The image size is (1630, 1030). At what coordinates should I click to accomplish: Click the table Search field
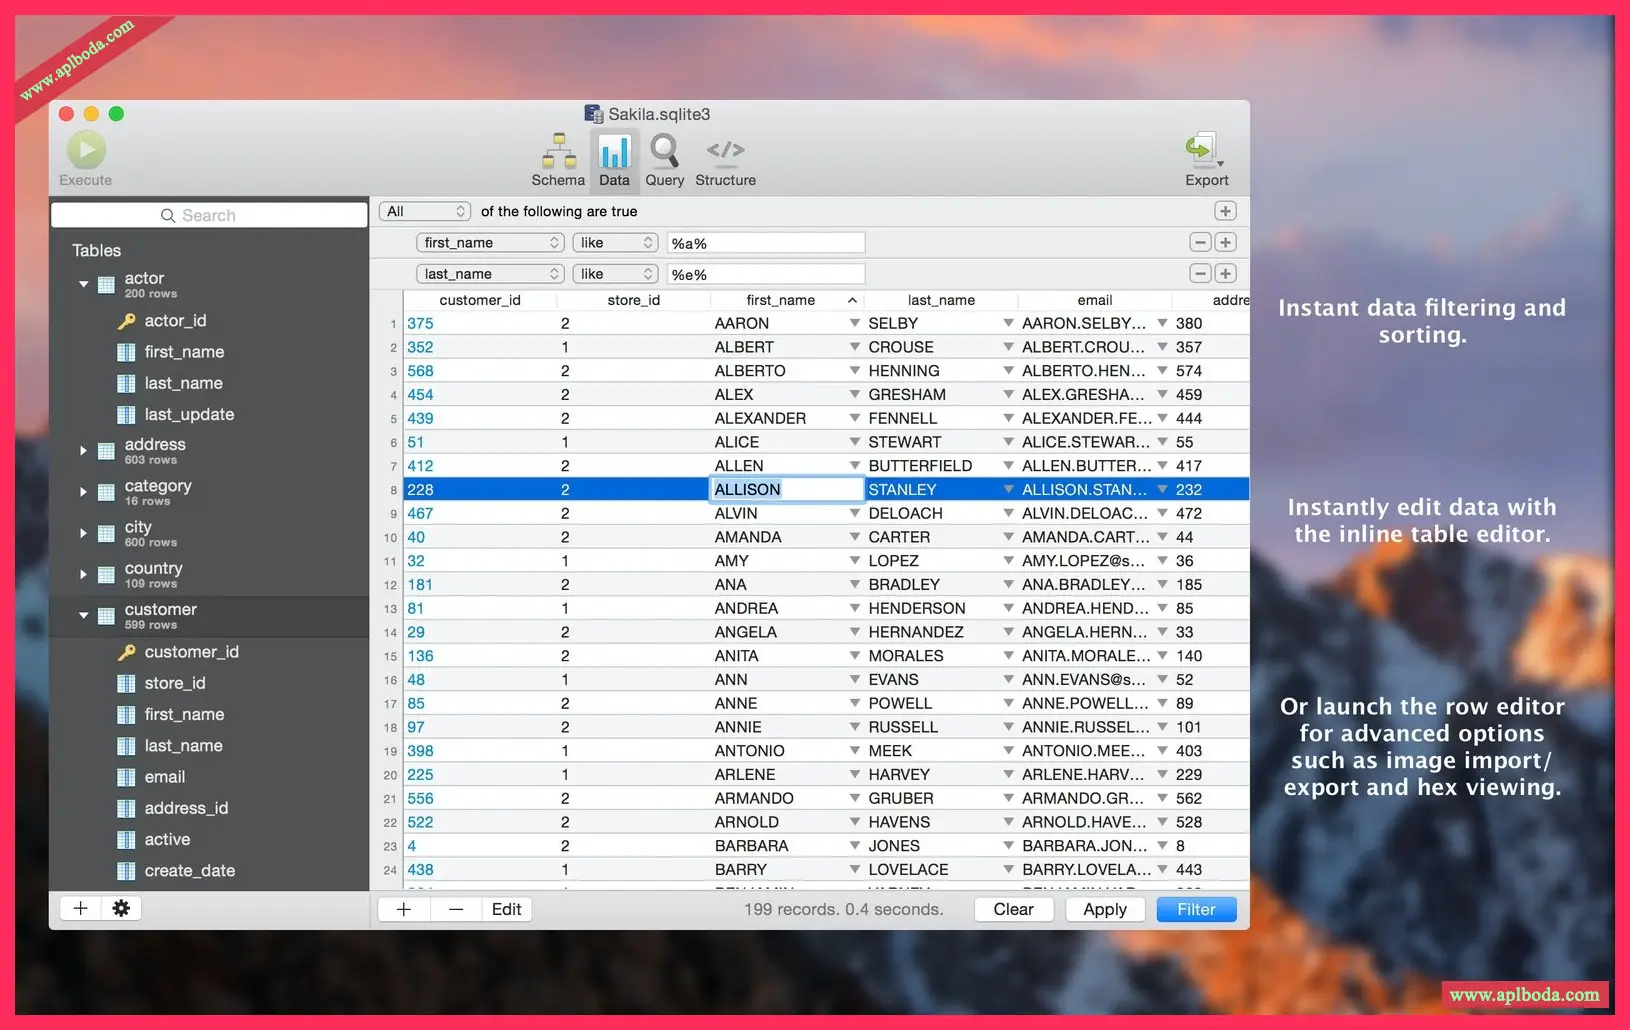[x=209, y=215]
